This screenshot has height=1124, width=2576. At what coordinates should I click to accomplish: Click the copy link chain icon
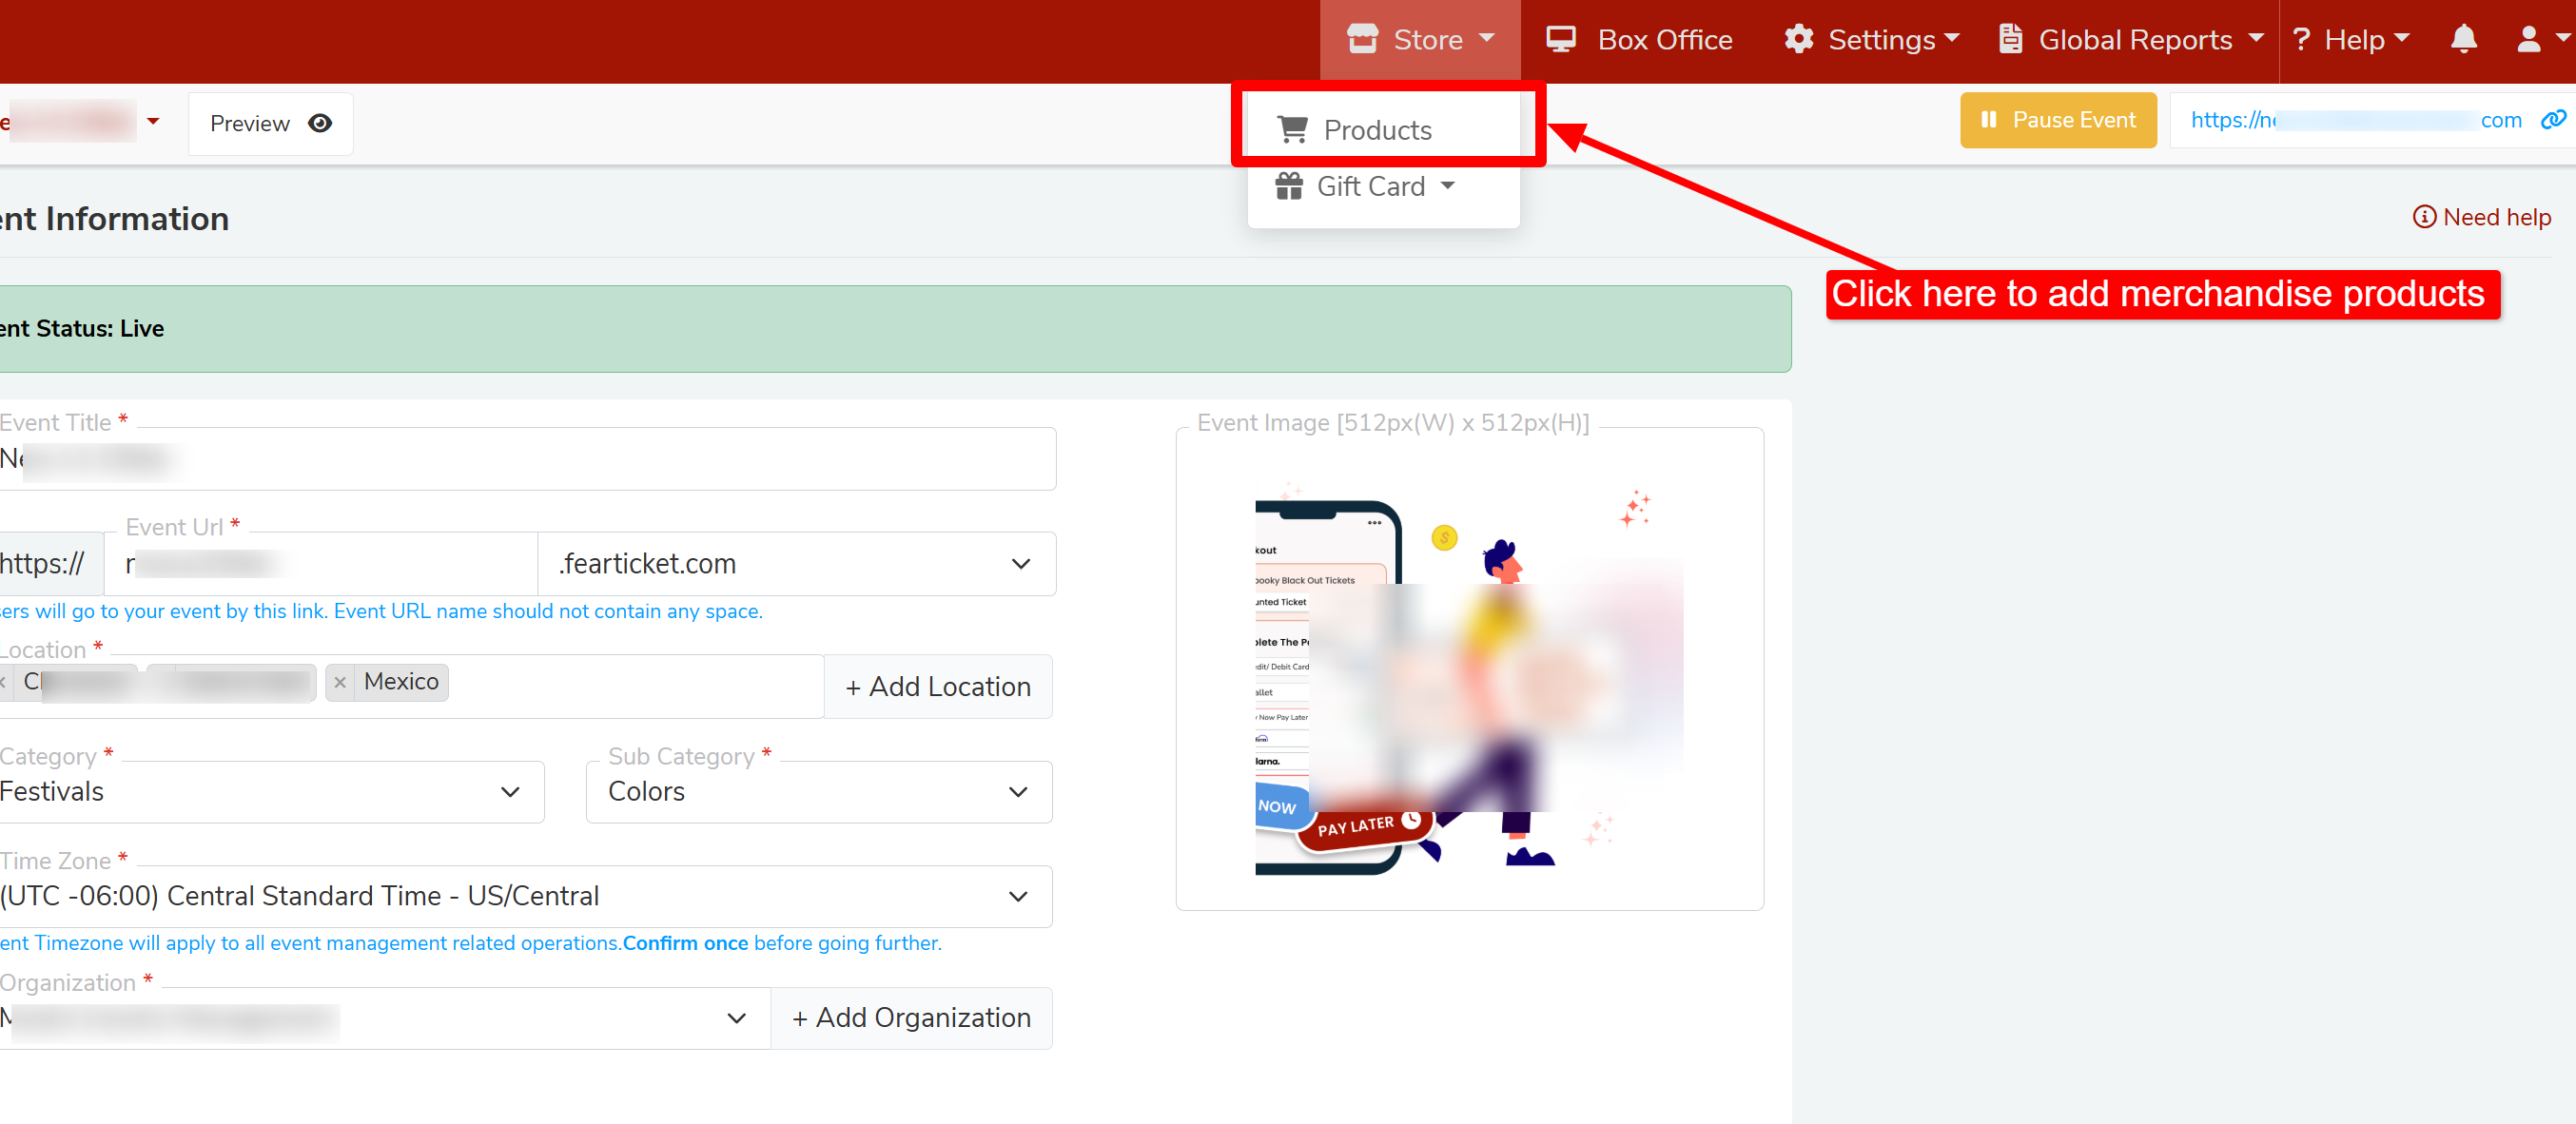click(x=2552, y=120)
